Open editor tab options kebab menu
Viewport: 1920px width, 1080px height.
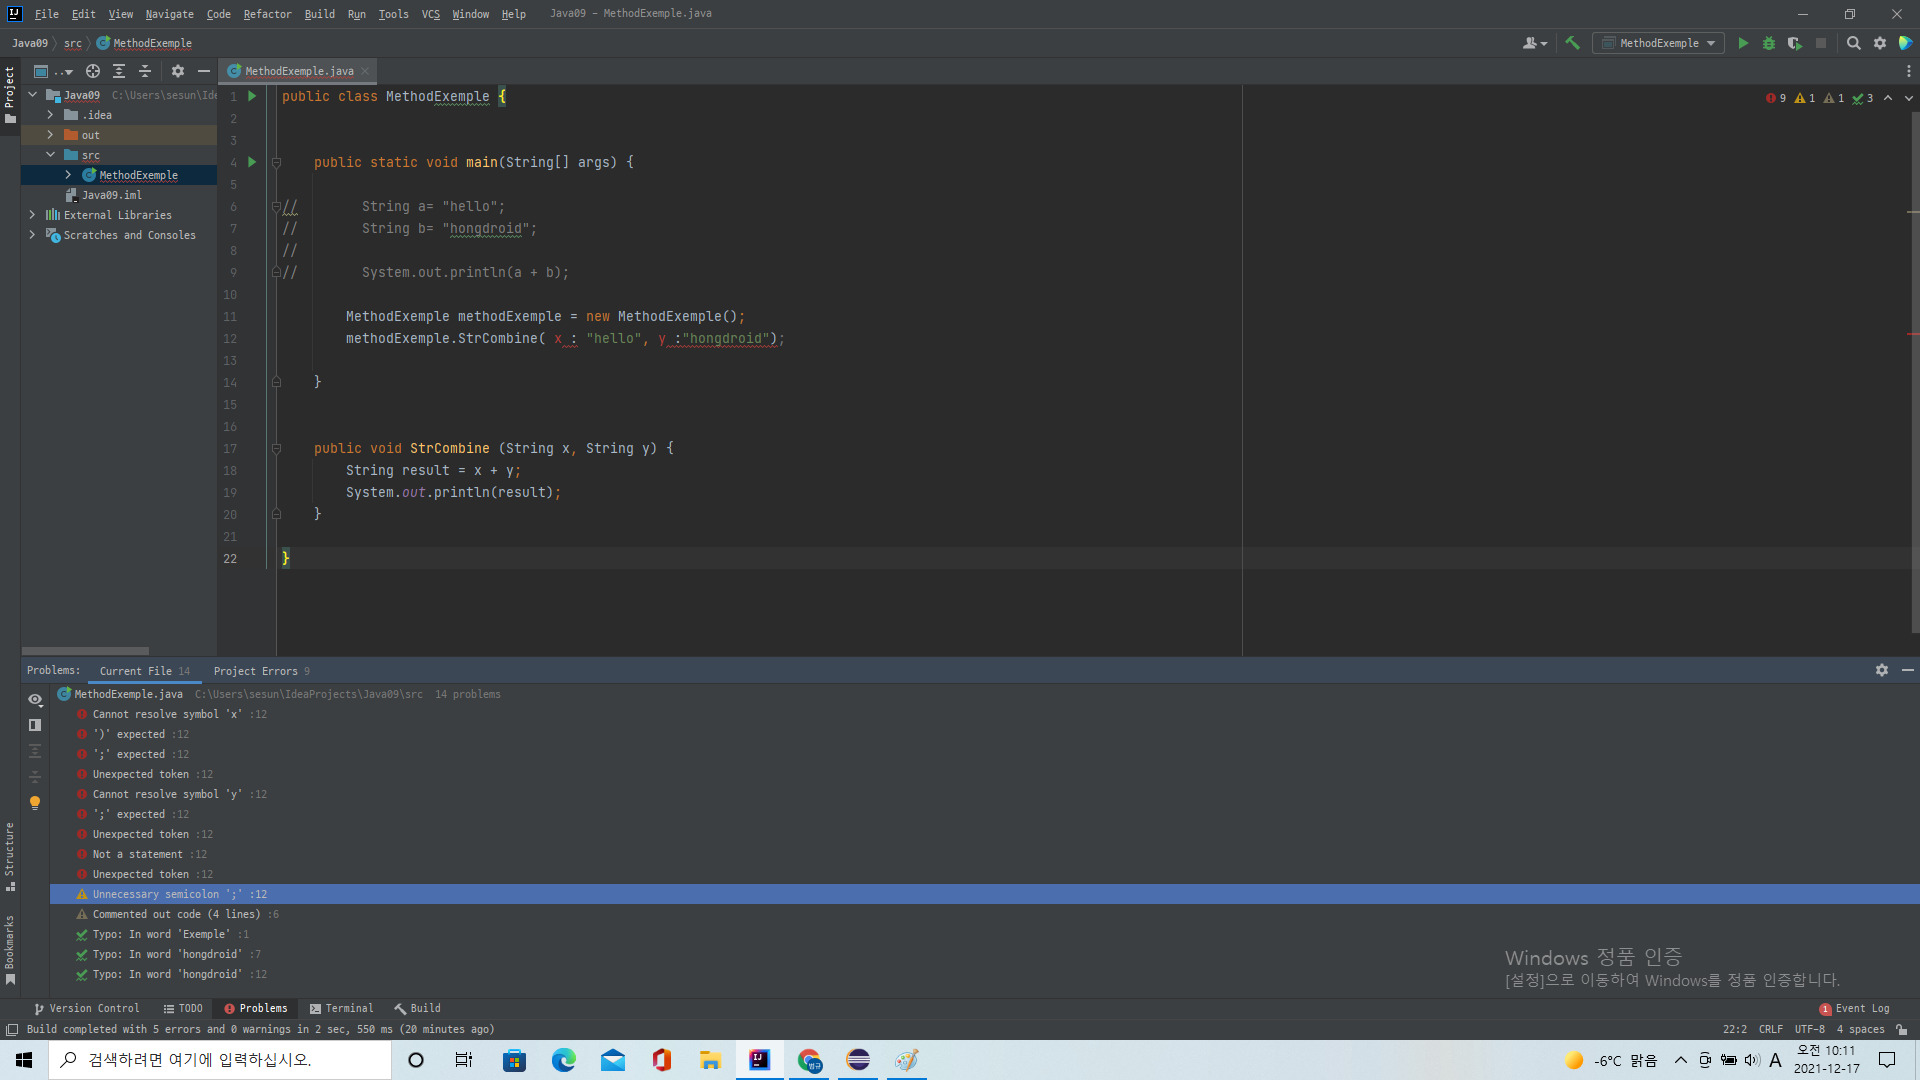click(1909, 71)
